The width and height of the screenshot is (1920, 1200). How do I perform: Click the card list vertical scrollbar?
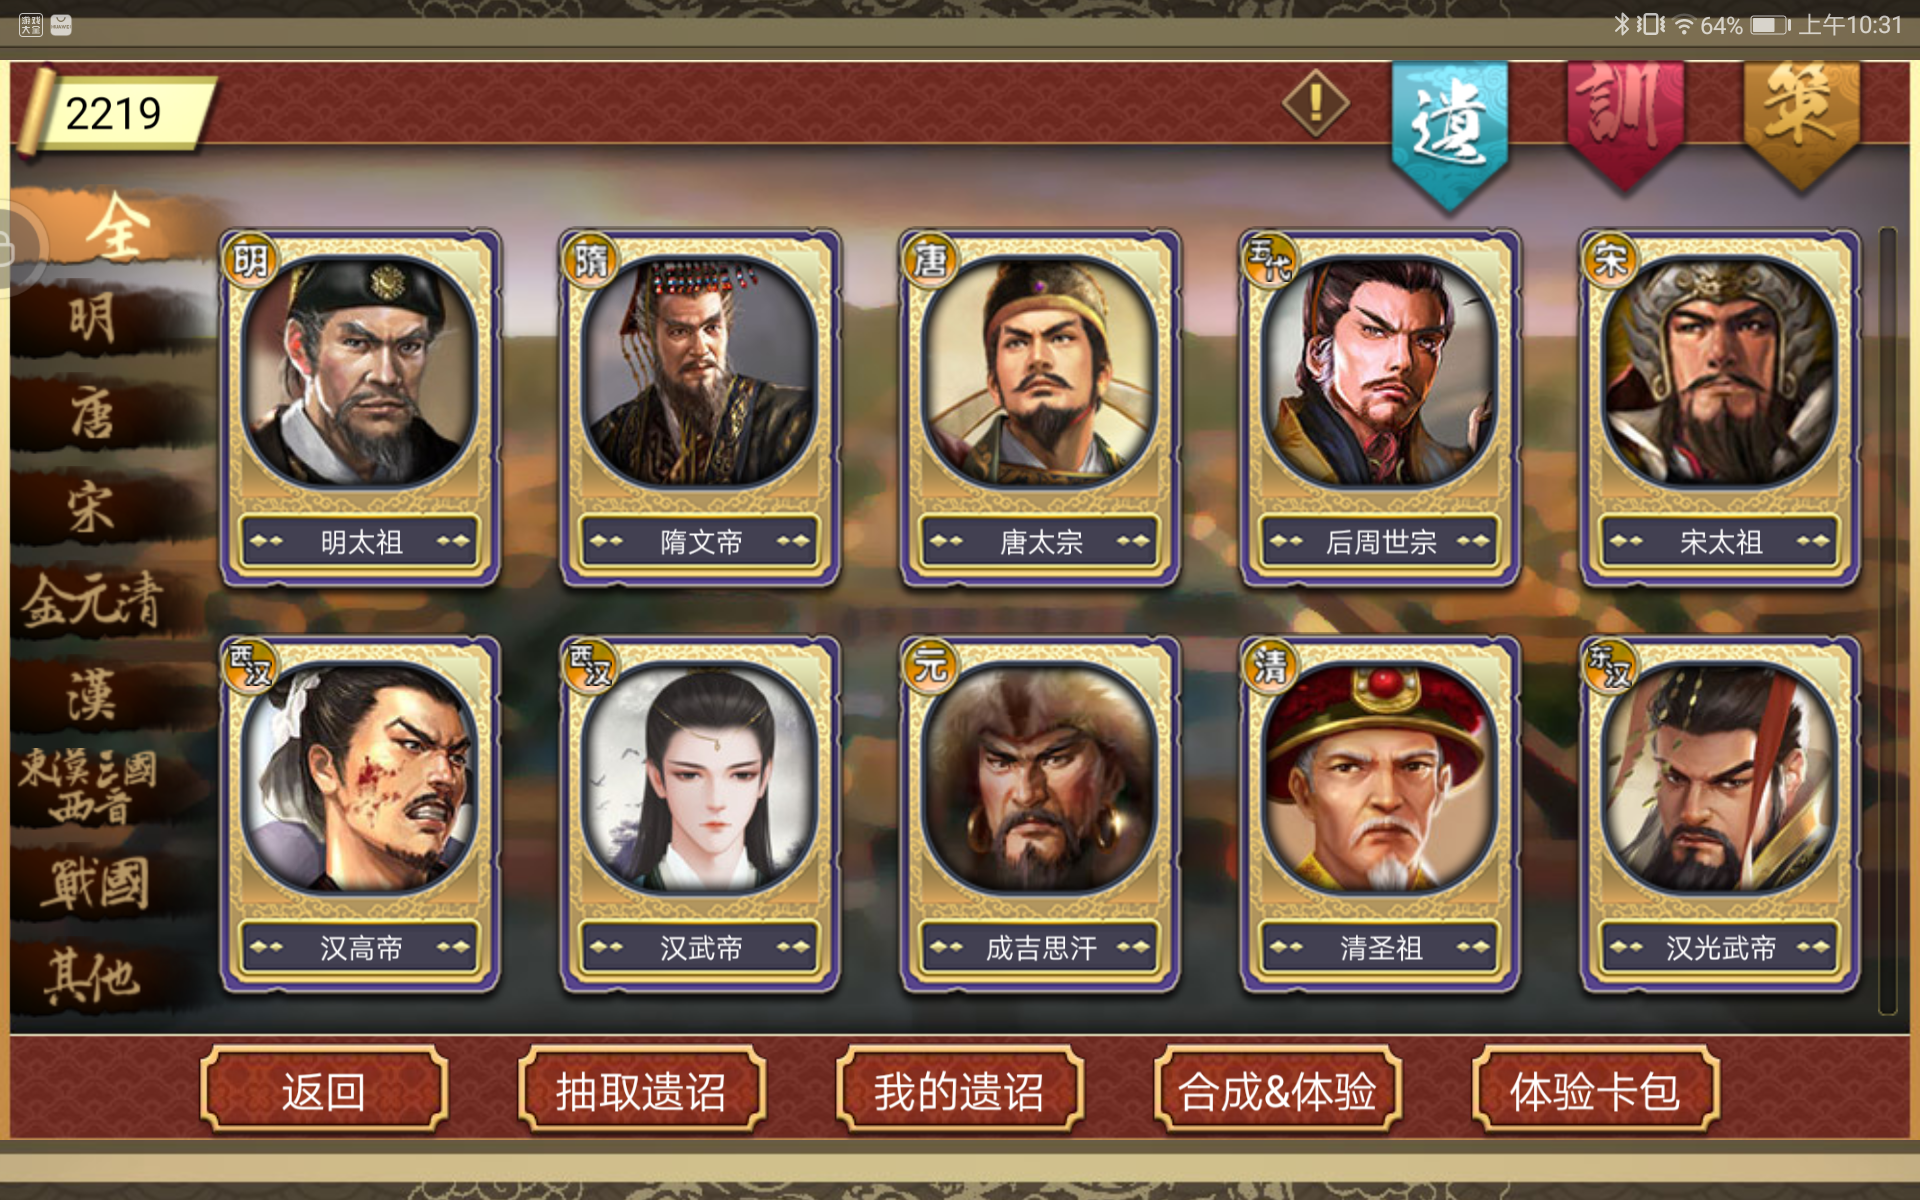(1888, 620)
